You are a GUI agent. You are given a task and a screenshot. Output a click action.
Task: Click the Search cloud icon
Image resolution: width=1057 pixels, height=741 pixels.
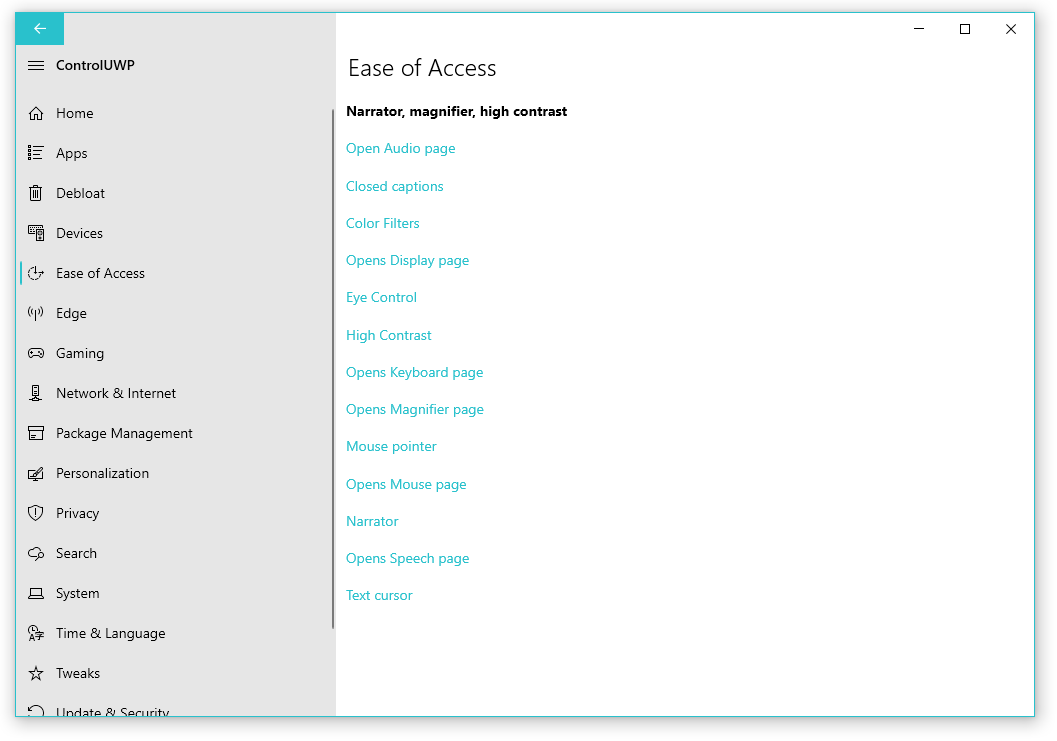click(x=36, y=554)
